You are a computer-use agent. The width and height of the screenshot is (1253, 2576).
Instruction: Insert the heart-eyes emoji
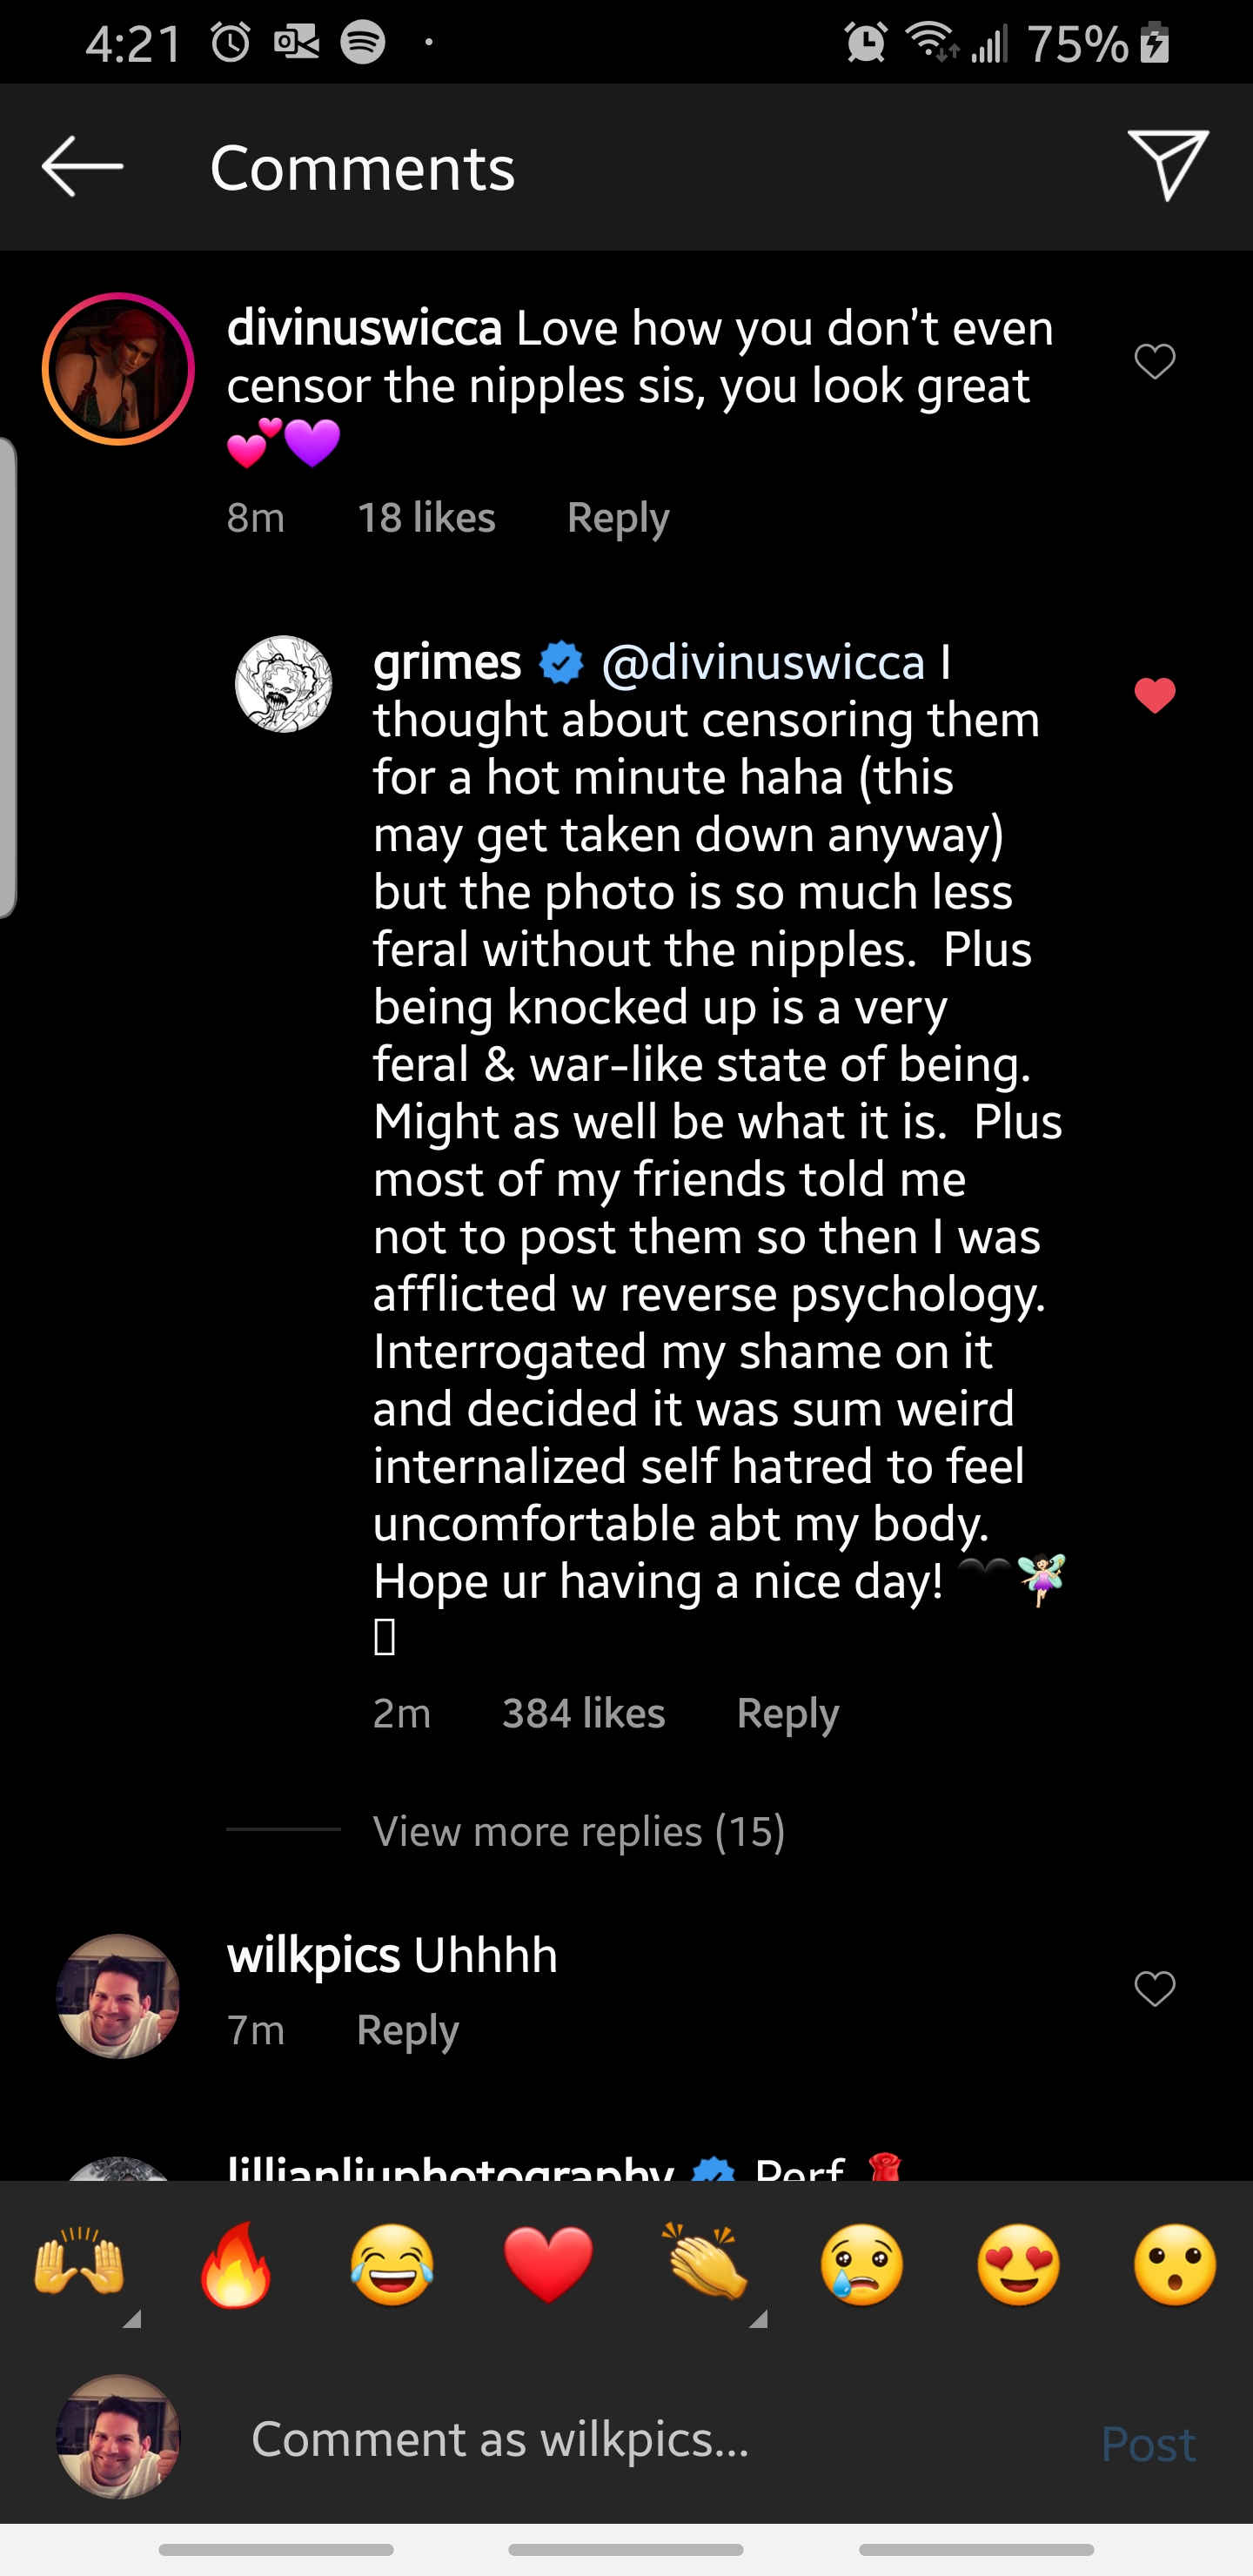tap(1018, 2262)
